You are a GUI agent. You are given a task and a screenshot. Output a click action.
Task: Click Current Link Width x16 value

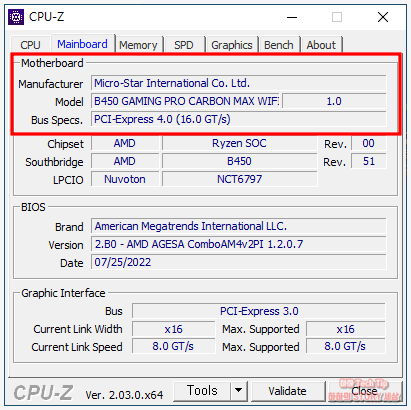[x=174, y=329]
